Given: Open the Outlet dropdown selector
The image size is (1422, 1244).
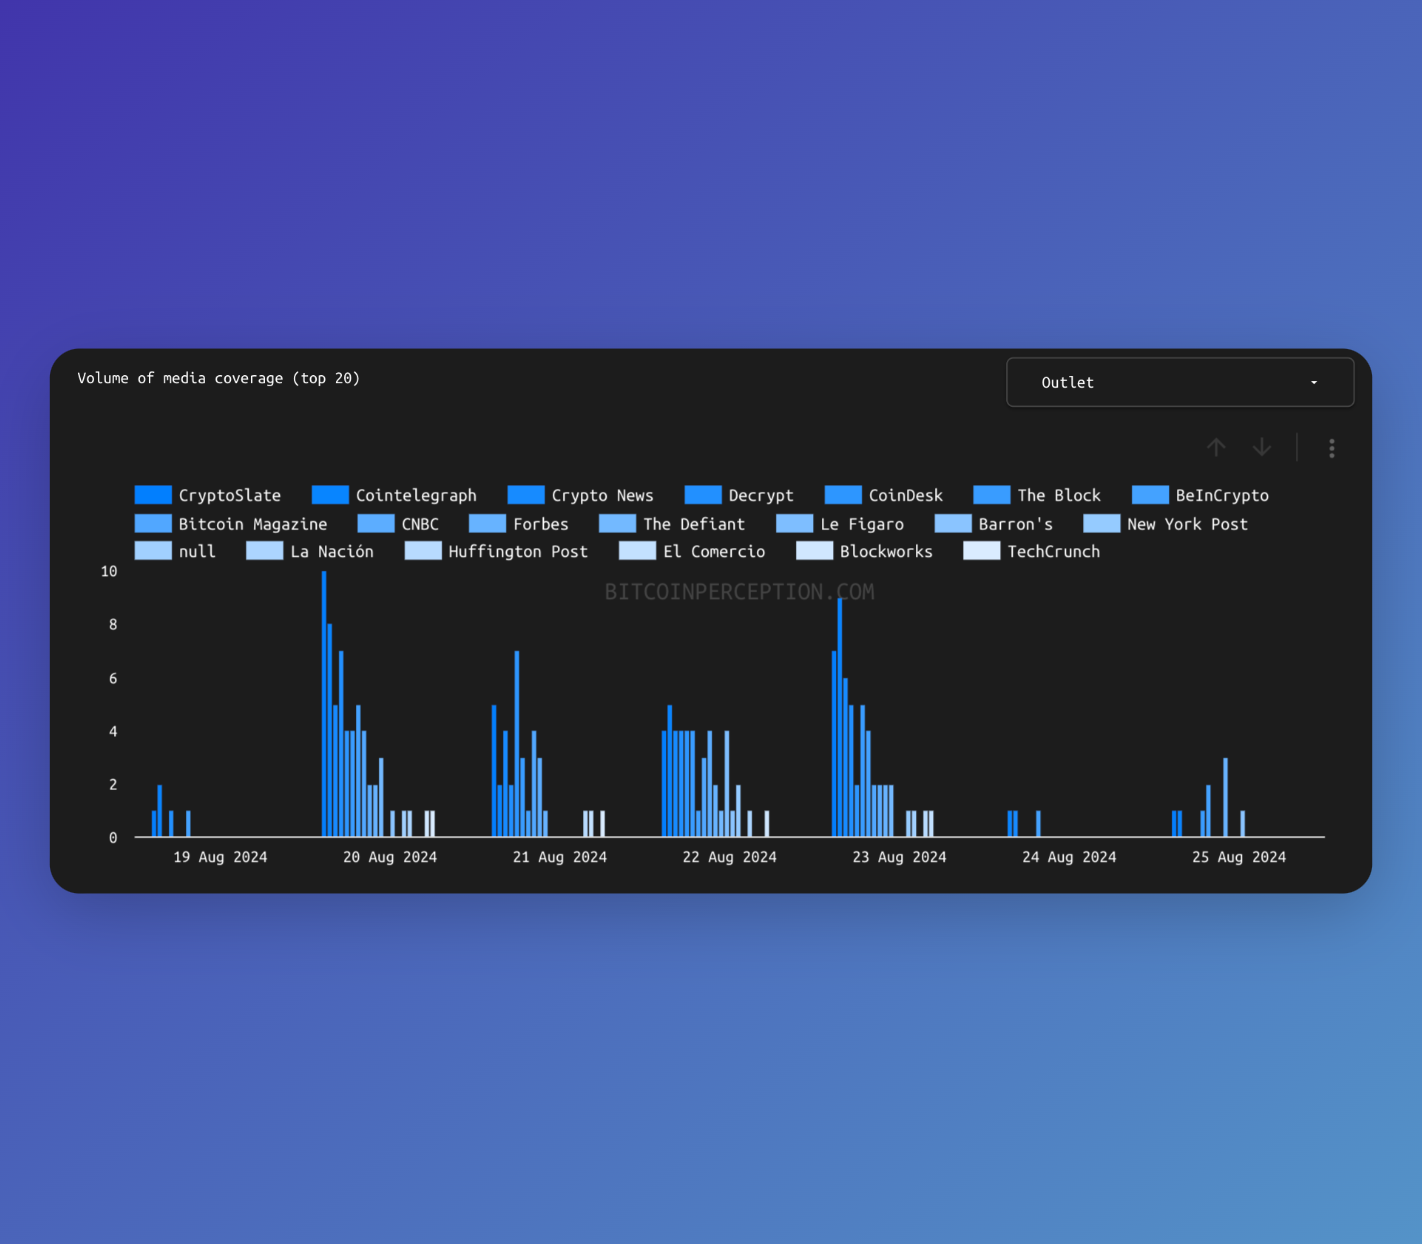Looking at the screenshot, I should (x=1179, y=382).
